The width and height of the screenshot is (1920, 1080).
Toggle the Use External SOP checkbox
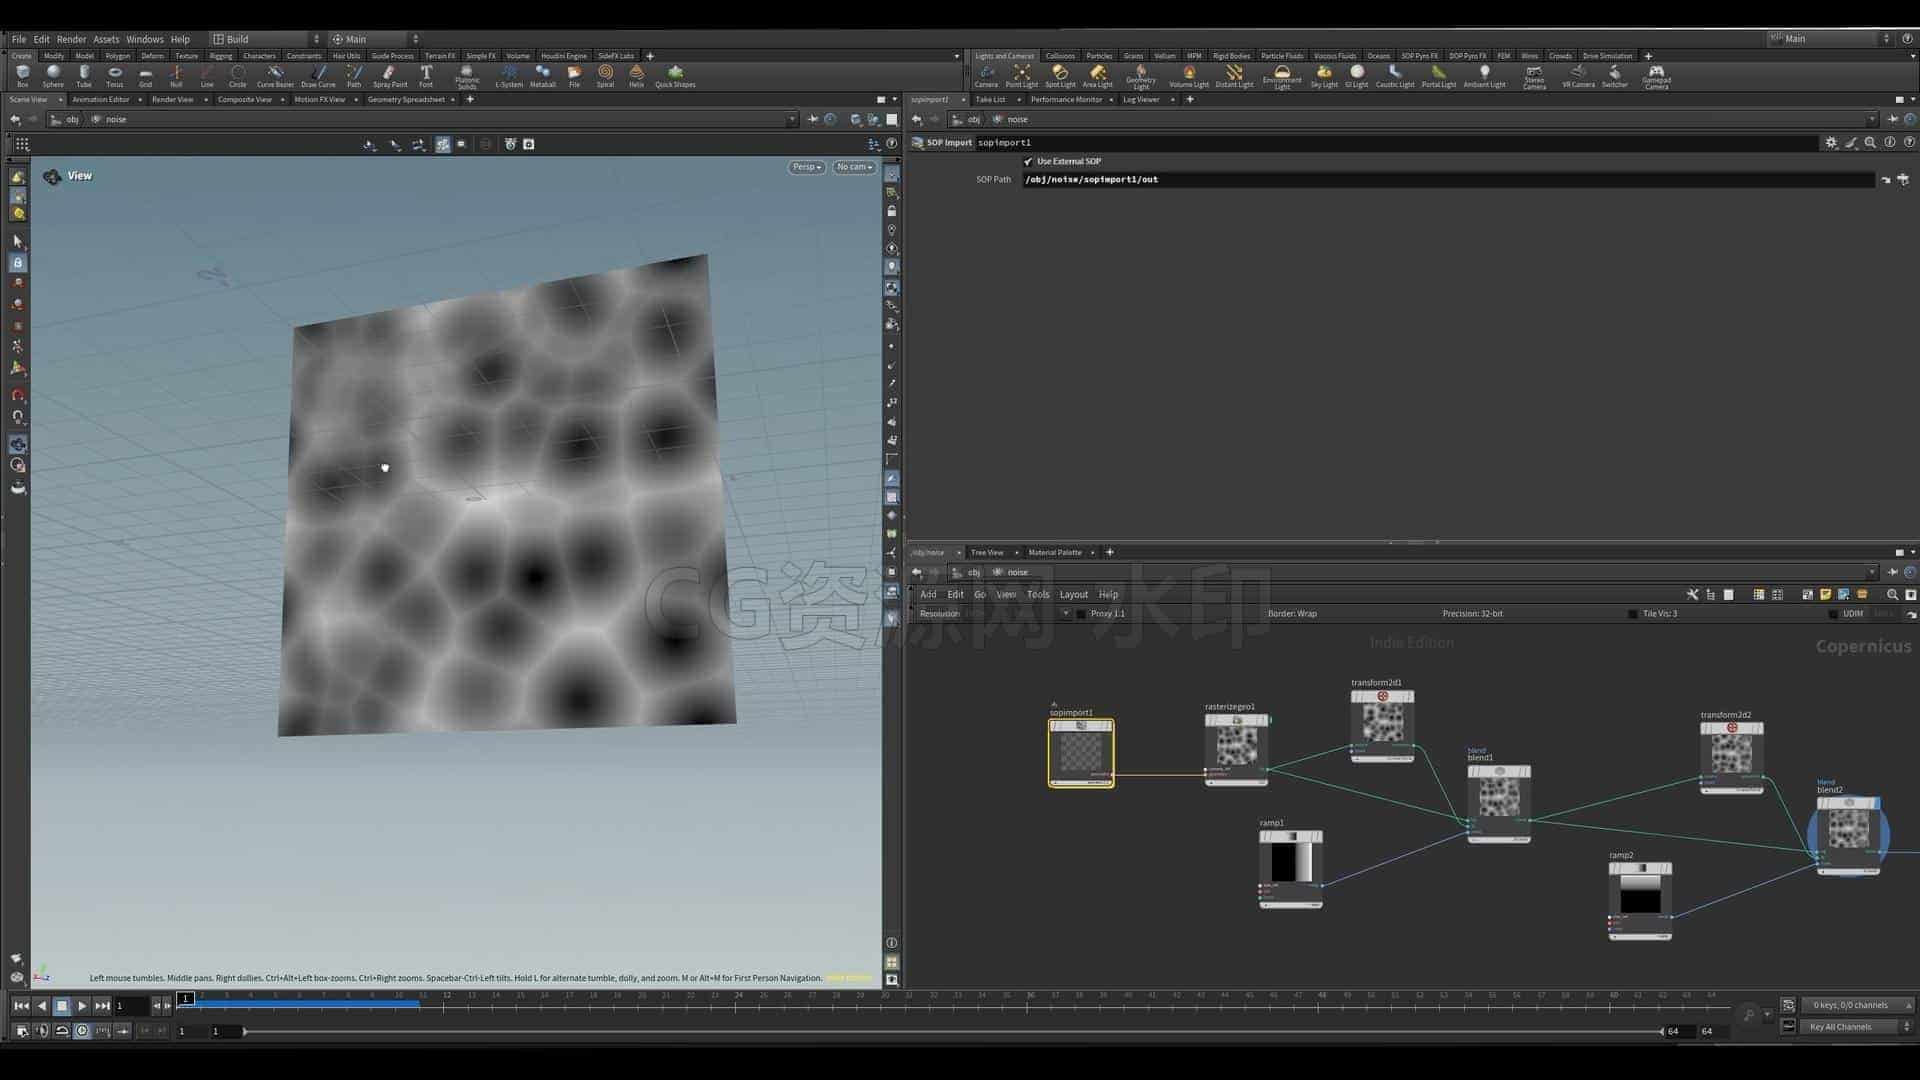click(x=1028, y=161)
